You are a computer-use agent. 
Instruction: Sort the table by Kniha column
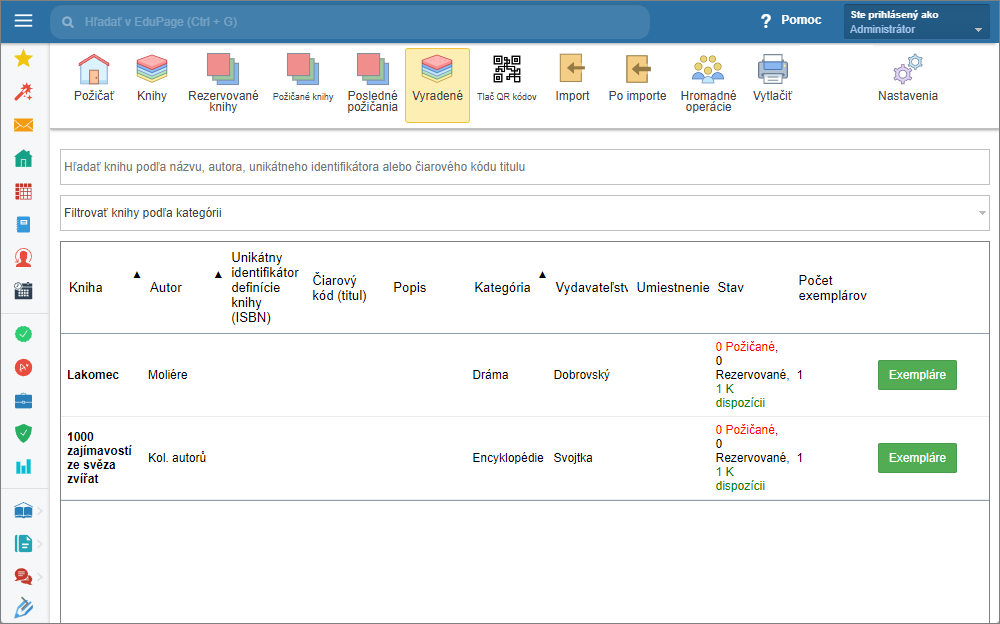86,288
